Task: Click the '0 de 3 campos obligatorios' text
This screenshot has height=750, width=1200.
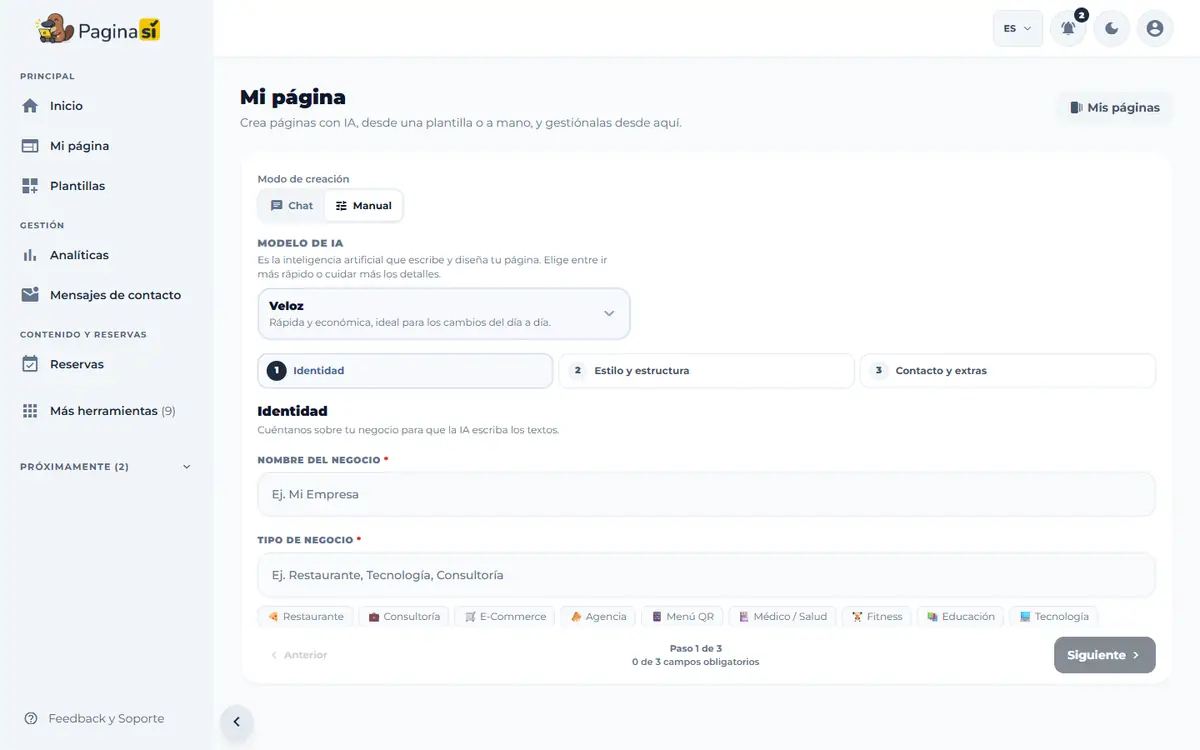Action: 695,662
